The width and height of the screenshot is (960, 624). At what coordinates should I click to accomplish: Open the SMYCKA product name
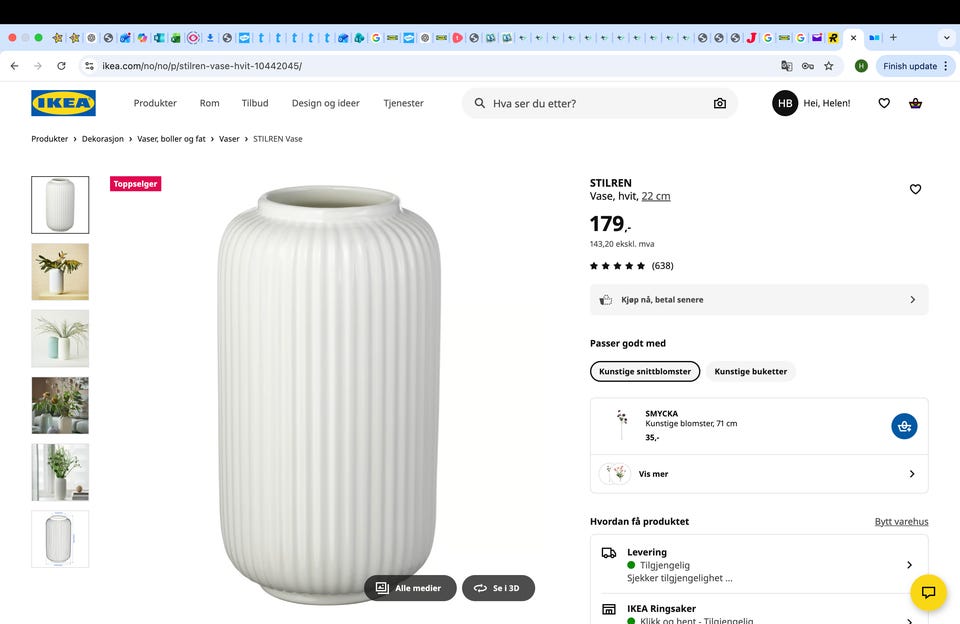(661, 413)
